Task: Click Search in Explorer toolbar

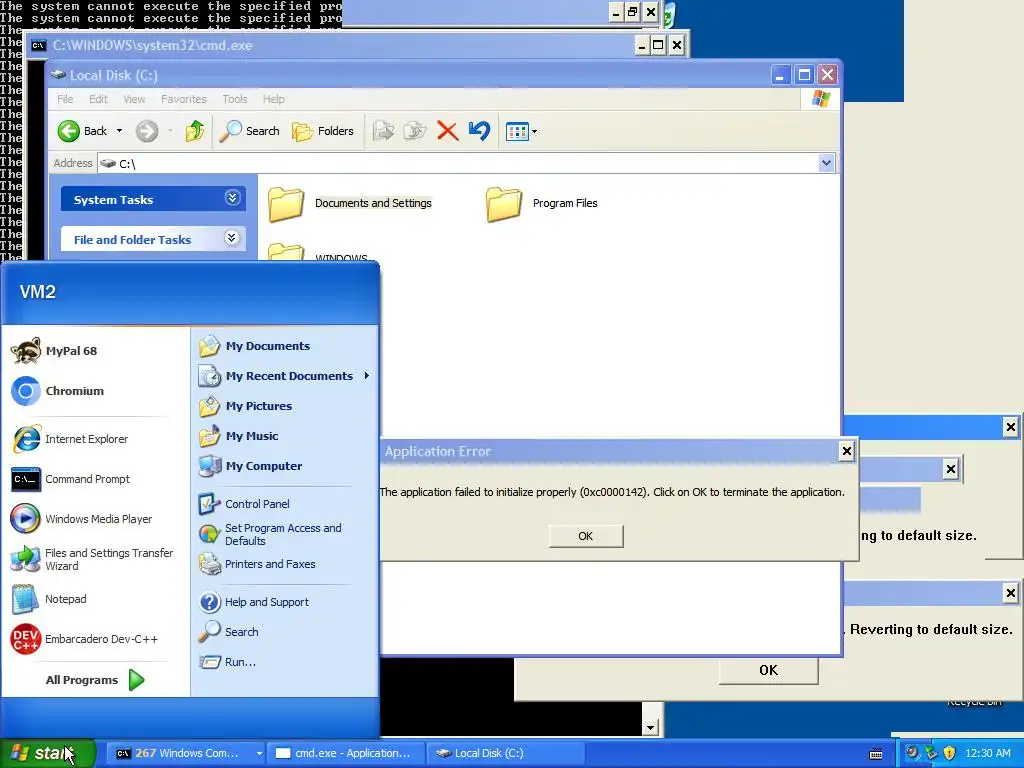Action: 249,131
